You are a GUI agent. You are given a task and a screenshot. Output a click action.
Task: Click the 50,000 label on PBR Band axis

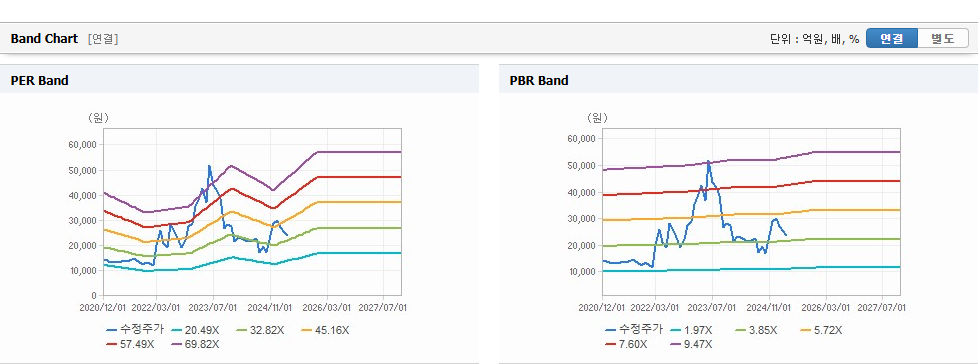pyautogui.click(x=582, y=166)
